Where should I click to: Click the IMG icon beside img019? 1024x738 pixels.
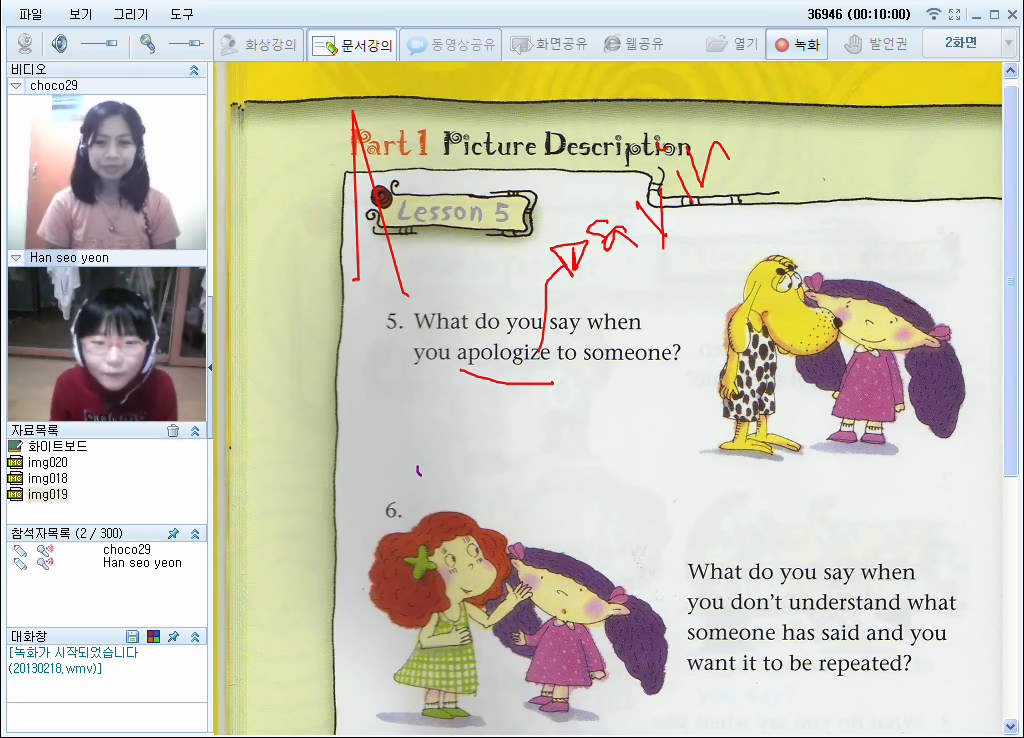[x=15, y=494]
